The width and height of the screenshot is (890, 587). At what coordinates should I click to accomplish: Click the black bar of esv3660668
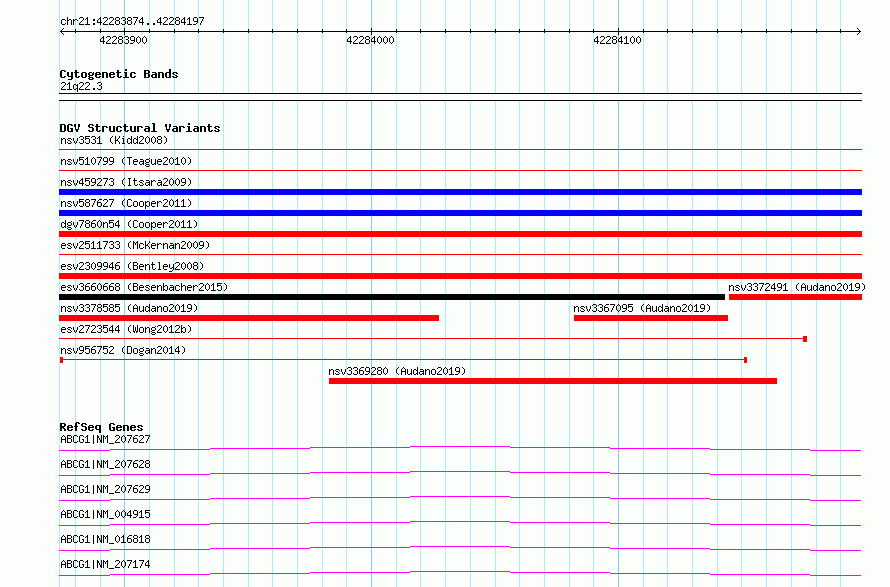392,297
